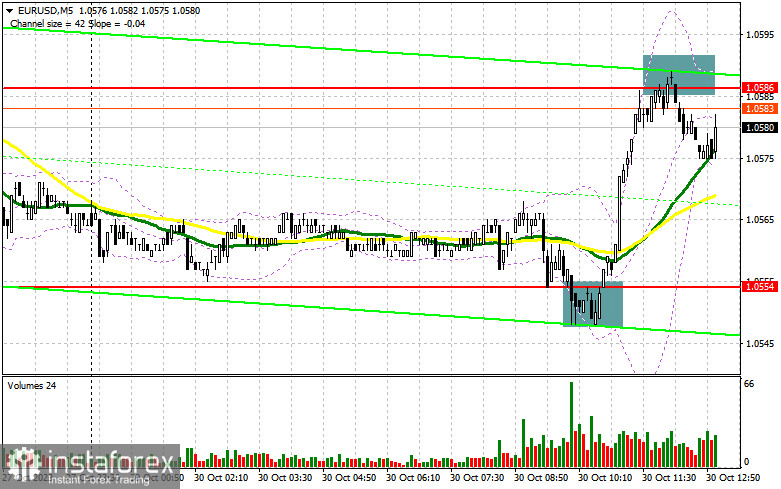
Task: Click the teal highlighted rectangle near 1.0586
Action: [679, 75]
